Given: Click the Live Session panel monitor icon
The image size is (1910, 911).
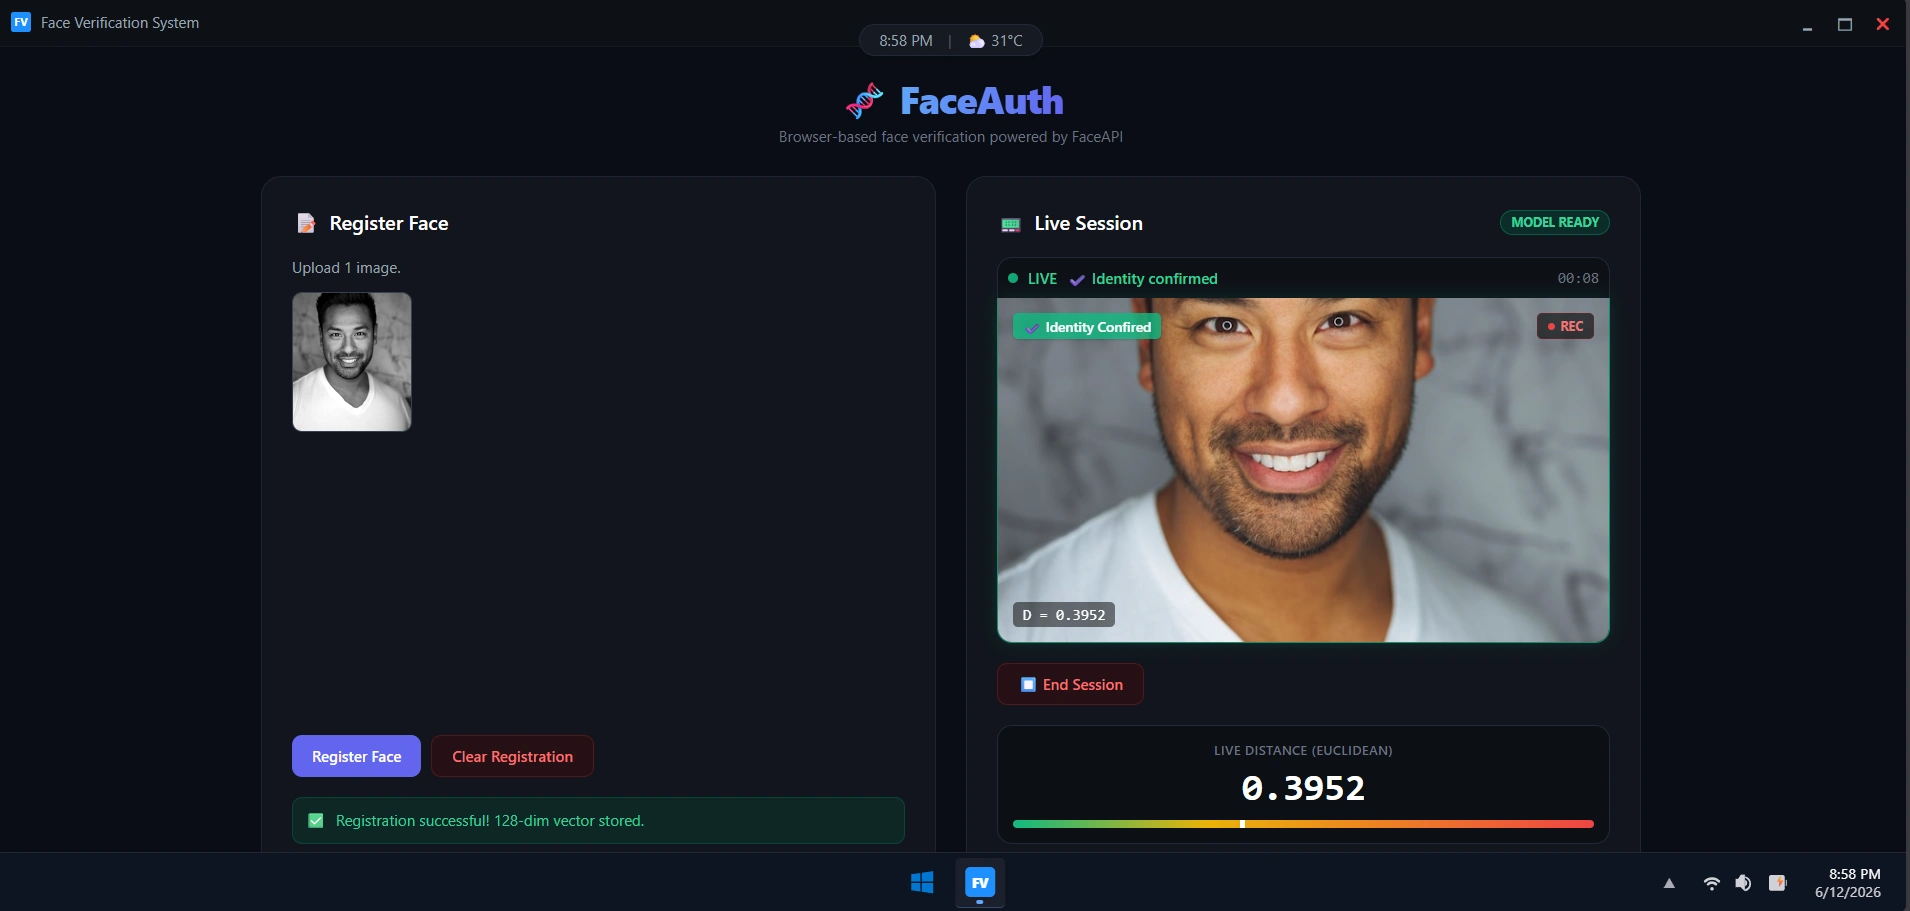Looking at the screenshot, I should [1011, 225].
